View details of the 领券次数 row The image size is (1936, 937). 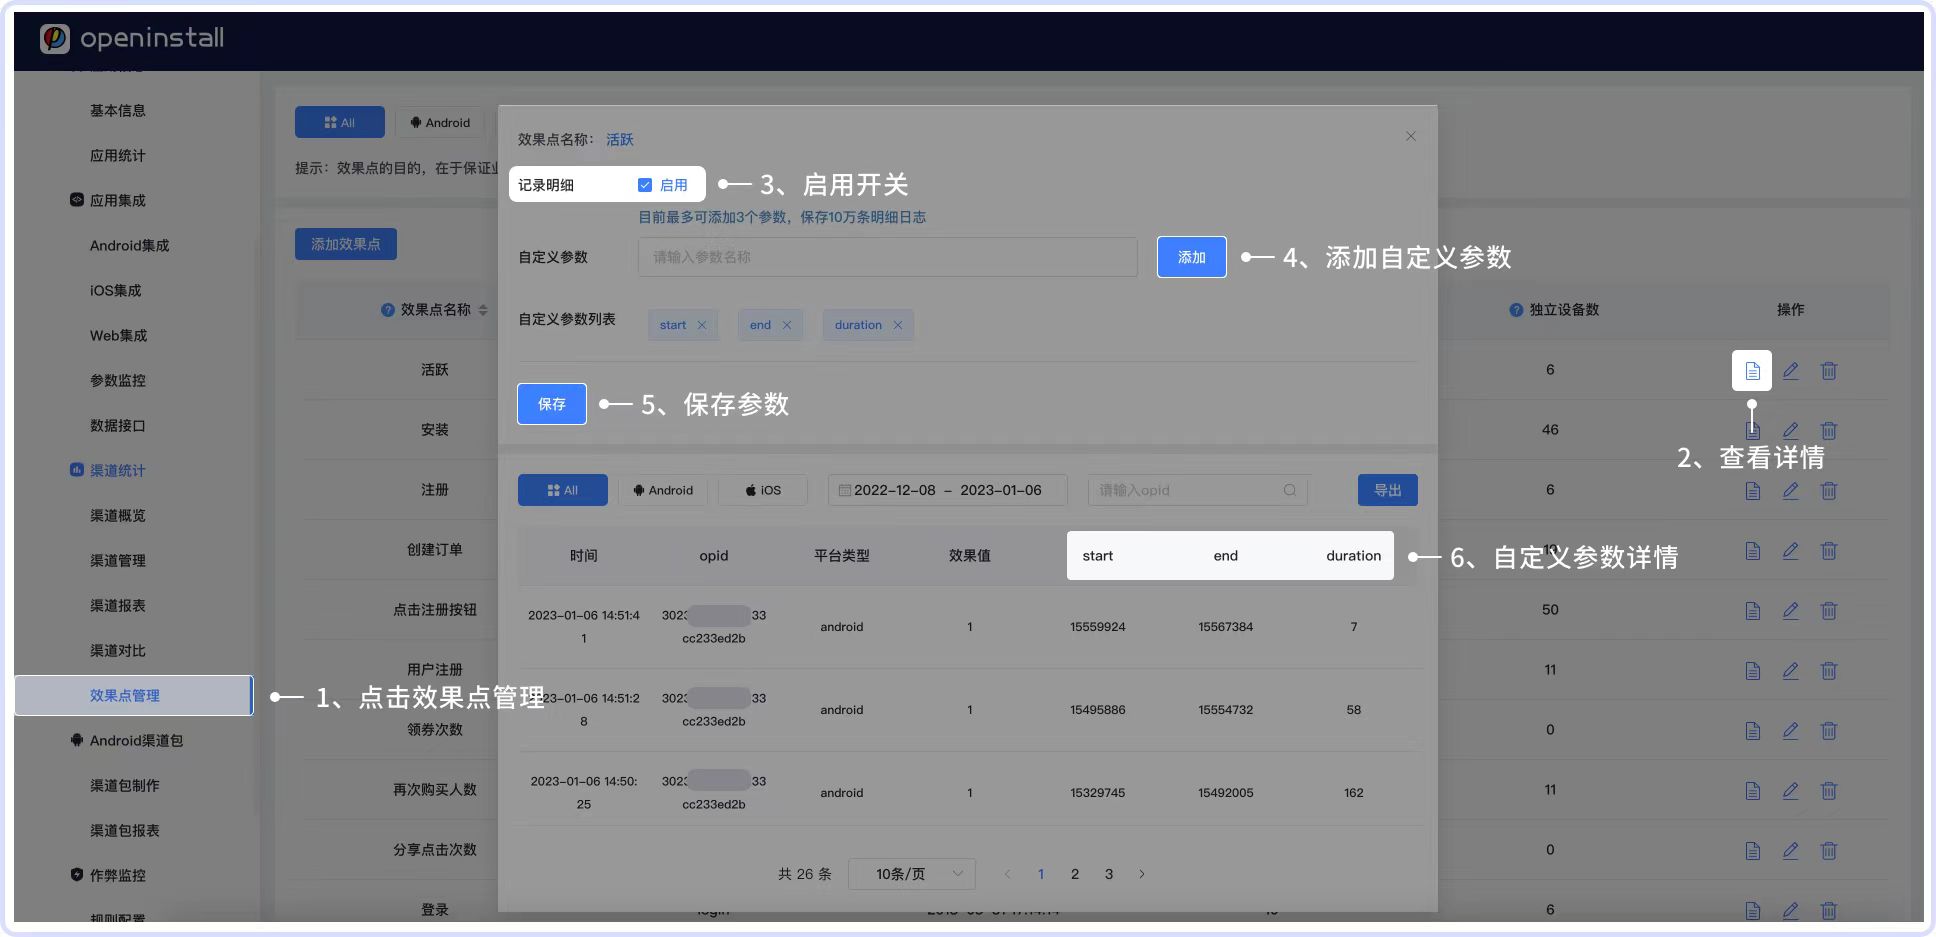1752,731
